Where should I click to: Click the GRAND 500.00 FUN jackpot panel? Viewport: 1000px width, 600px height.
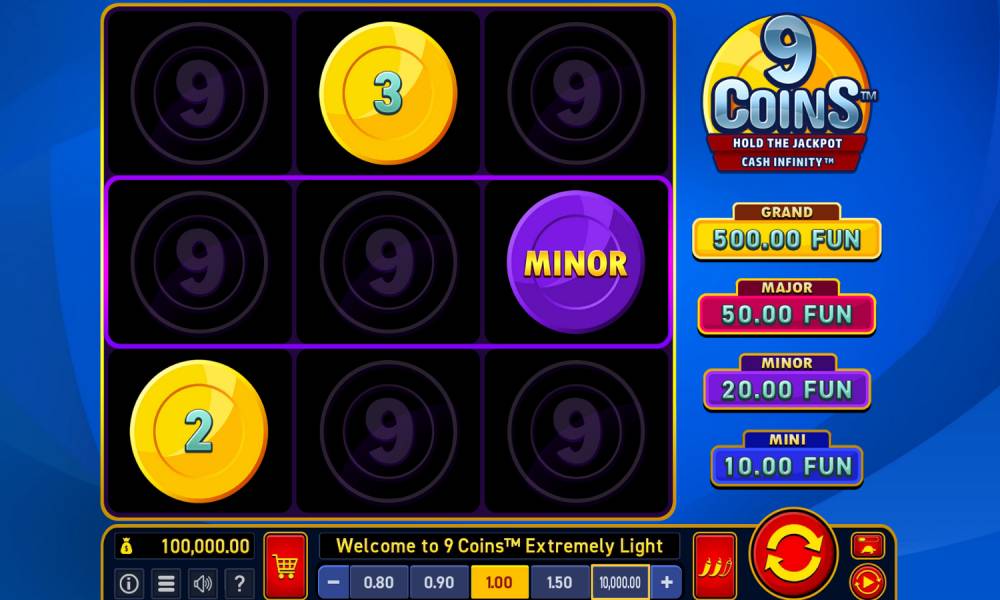click(x=787, y=231)
